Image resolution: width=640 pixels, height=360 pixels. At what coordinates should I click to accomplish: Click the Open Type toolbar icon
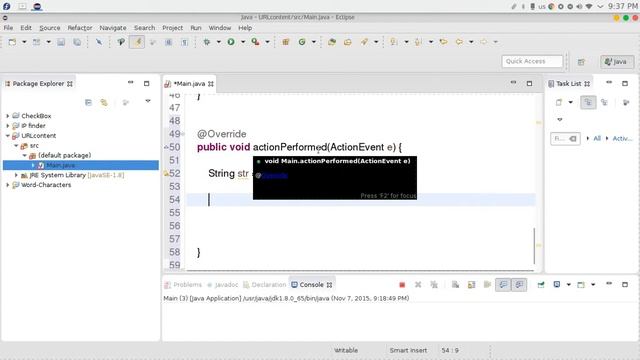click(331, 42)
